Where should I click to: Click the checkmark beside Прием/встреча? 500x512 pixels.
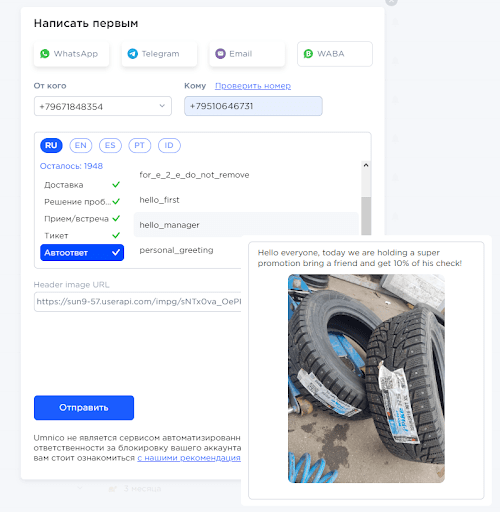coord(116,218)
